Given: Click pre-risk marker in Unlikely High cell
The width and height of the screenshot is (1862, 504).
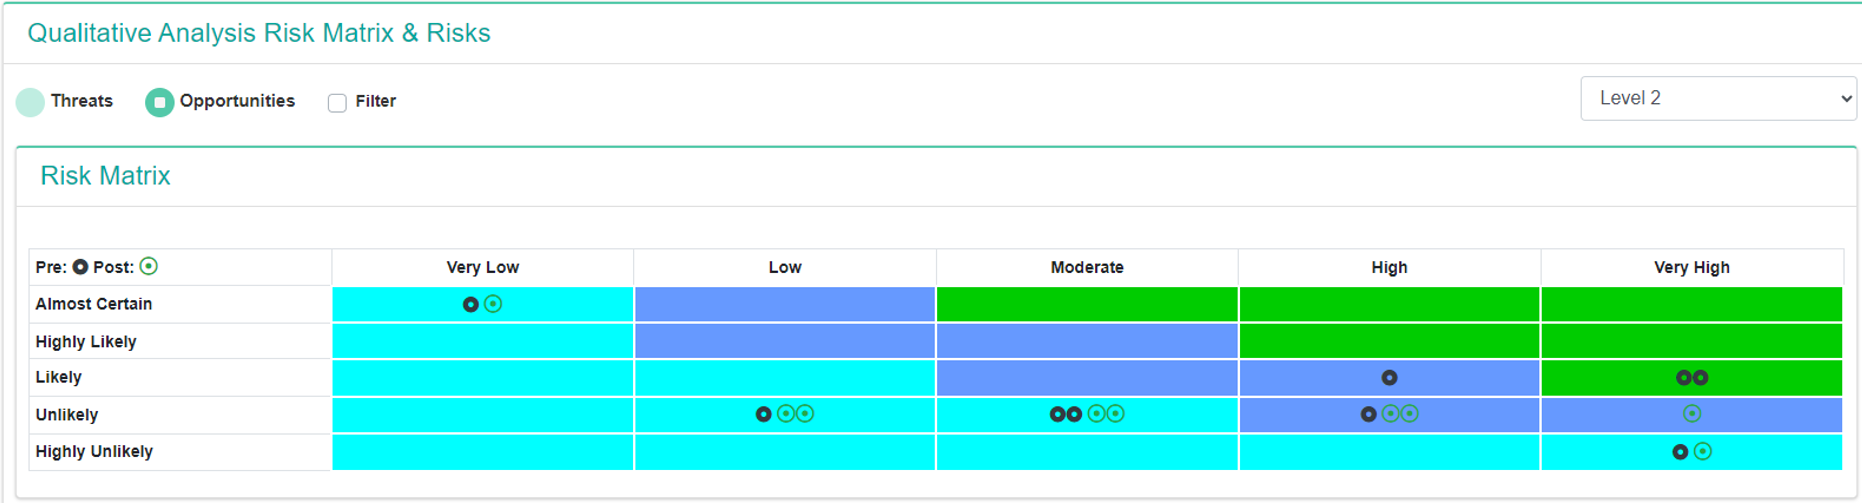Looking at the screenshot, I should [1368, 414].
